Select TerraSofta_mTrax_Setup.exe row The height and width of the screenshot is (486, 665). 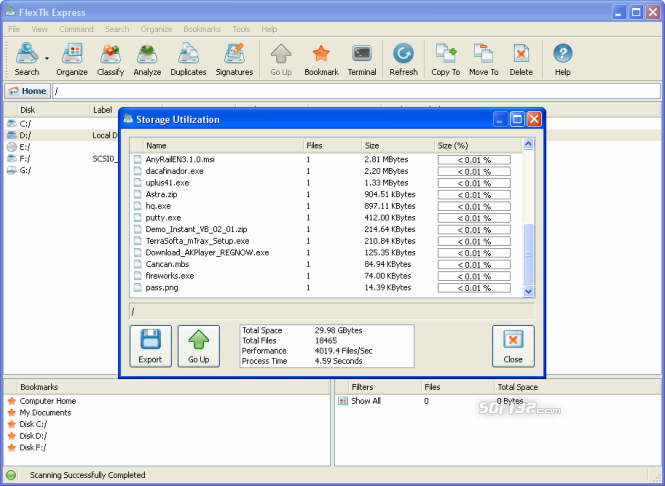(326, 241)
